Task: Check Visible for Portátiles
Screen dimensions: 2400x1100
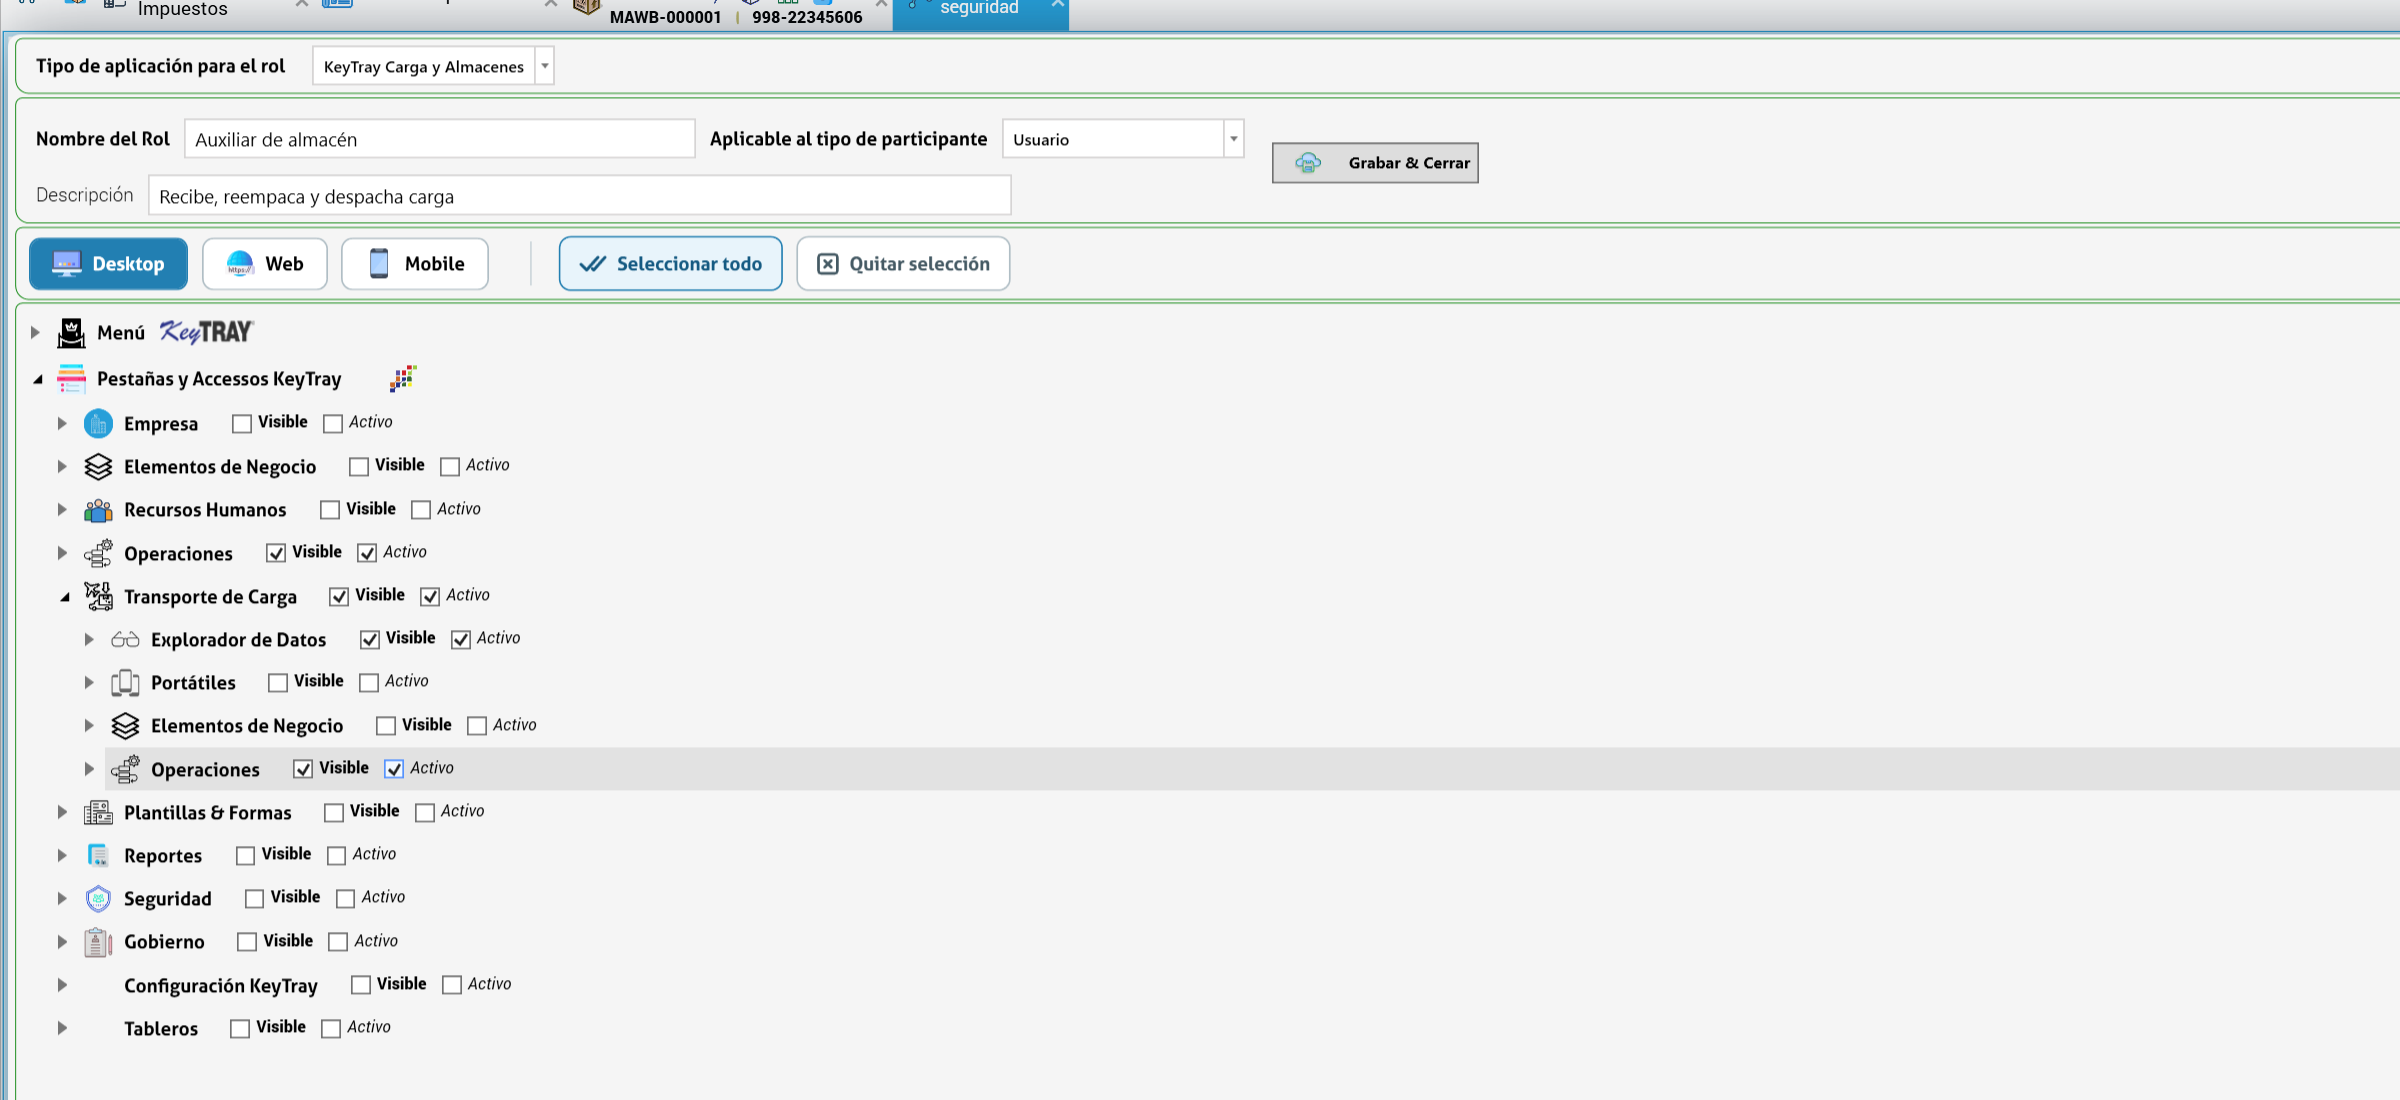Action: tap(278, 682)
